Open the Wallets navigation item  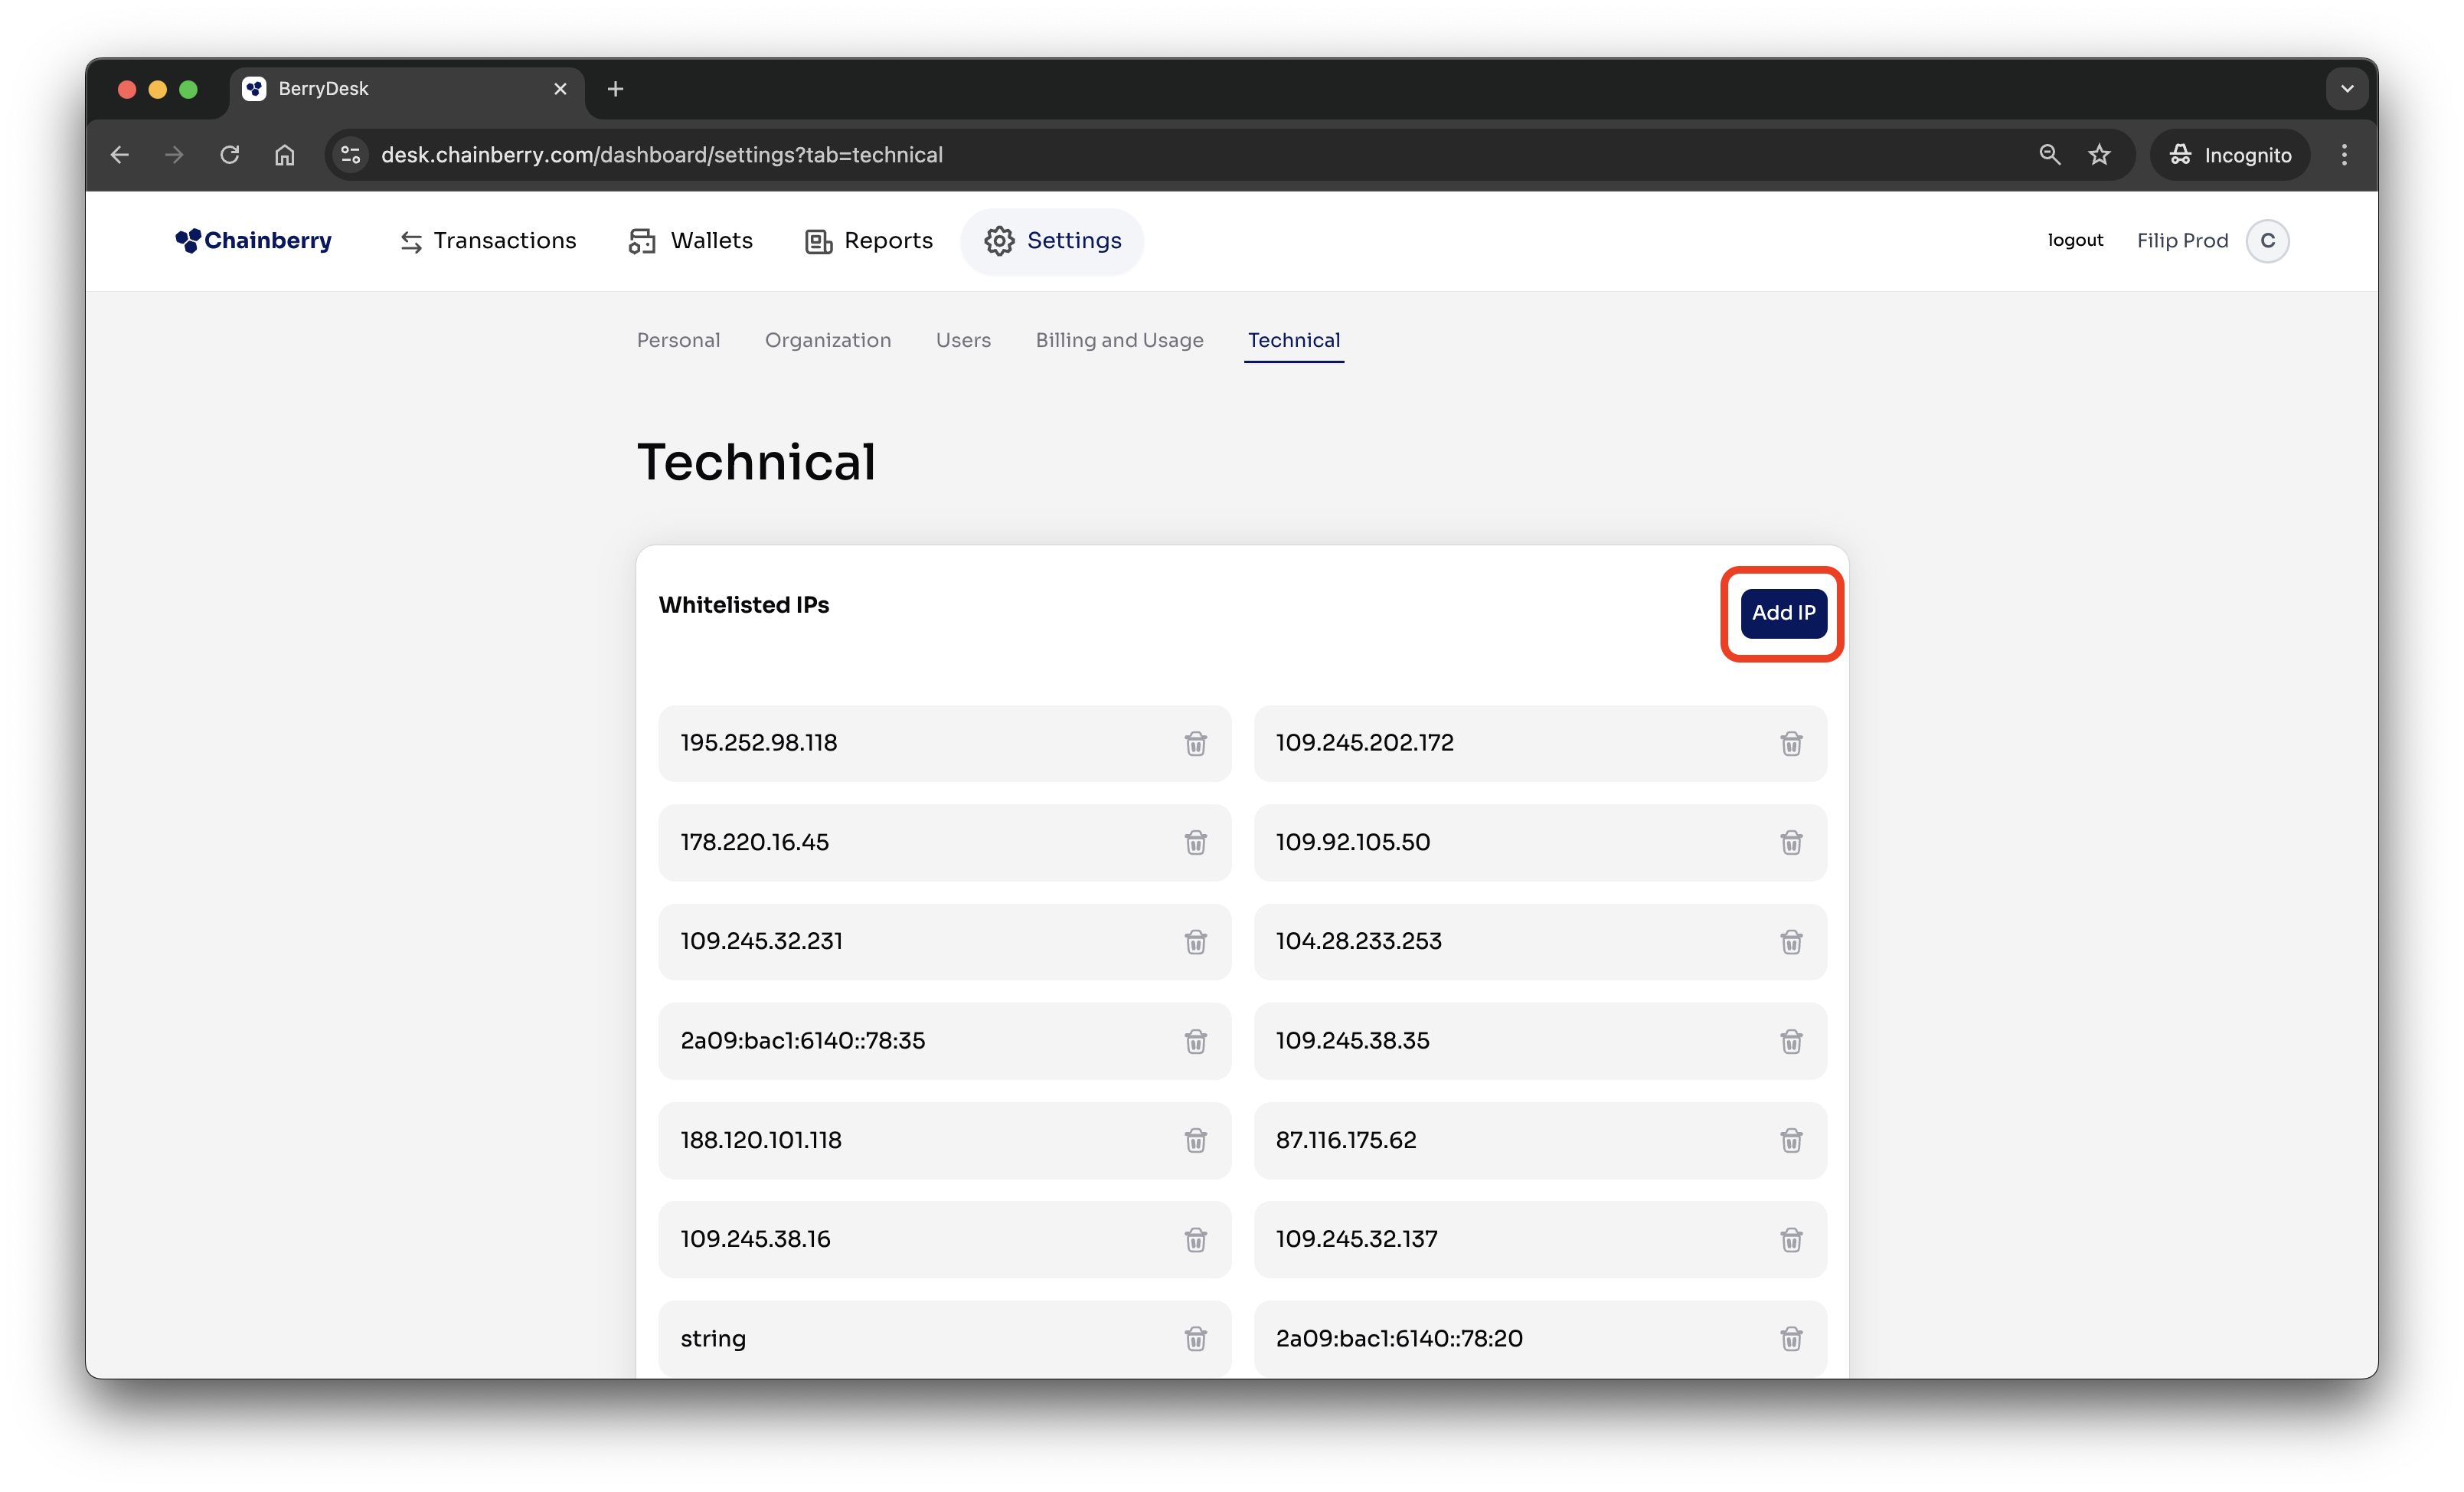(x=691, y=241)
